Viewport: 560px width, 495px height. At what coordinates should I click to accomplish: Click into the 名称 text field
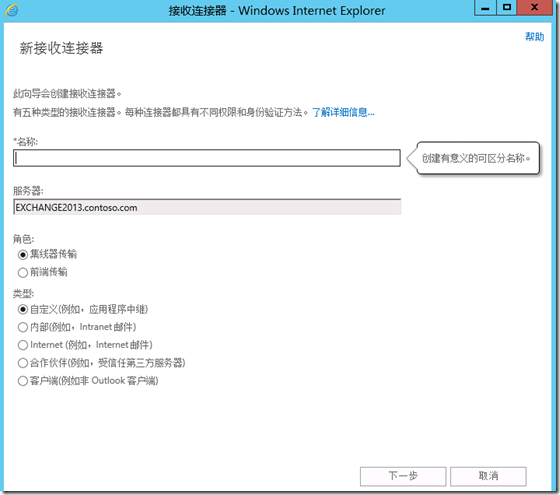207,158
